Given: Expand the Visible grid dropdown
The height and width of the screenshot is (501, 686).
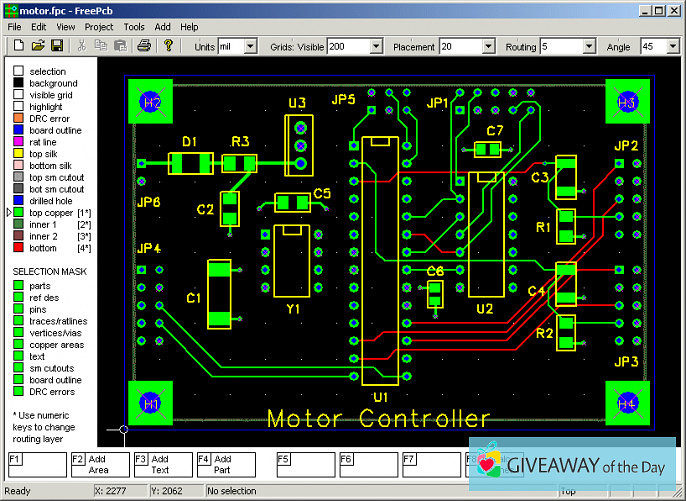Looking at the screenshot, I should [376, 46].
